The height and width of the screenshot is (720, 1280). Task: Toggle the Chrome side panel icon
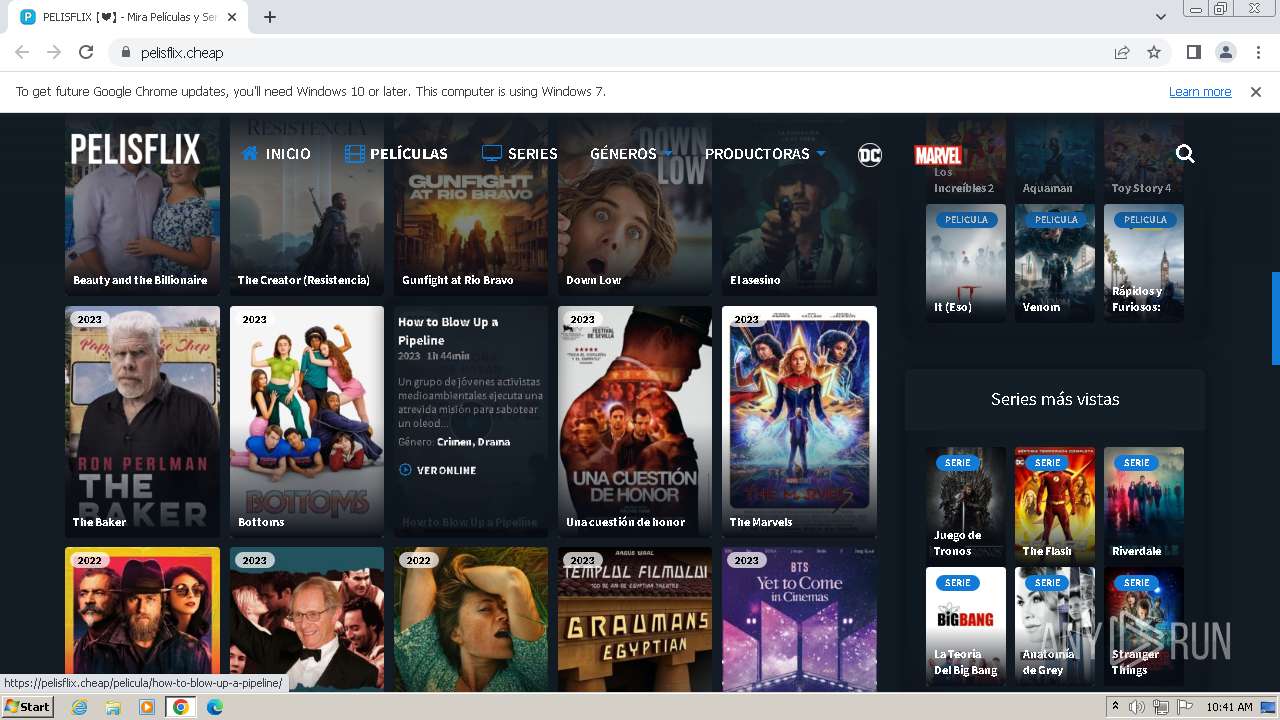tap(1193, 52)
